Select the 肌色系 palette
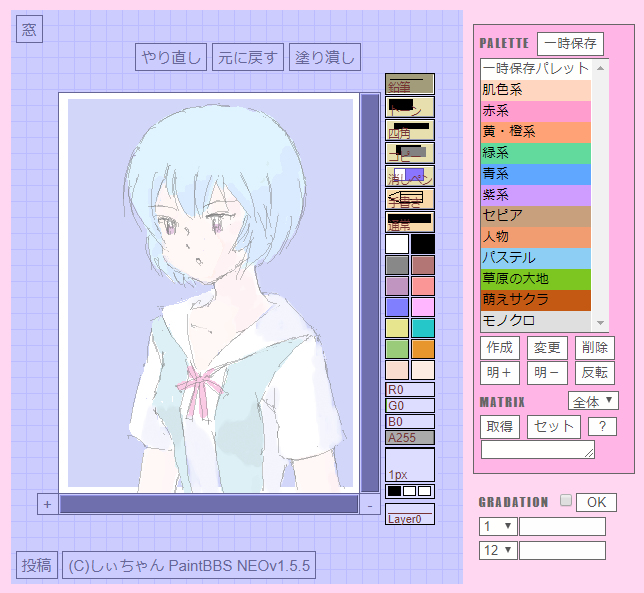Screen dimensions: 644x593 pyautogui.click(x=536, y=90)
